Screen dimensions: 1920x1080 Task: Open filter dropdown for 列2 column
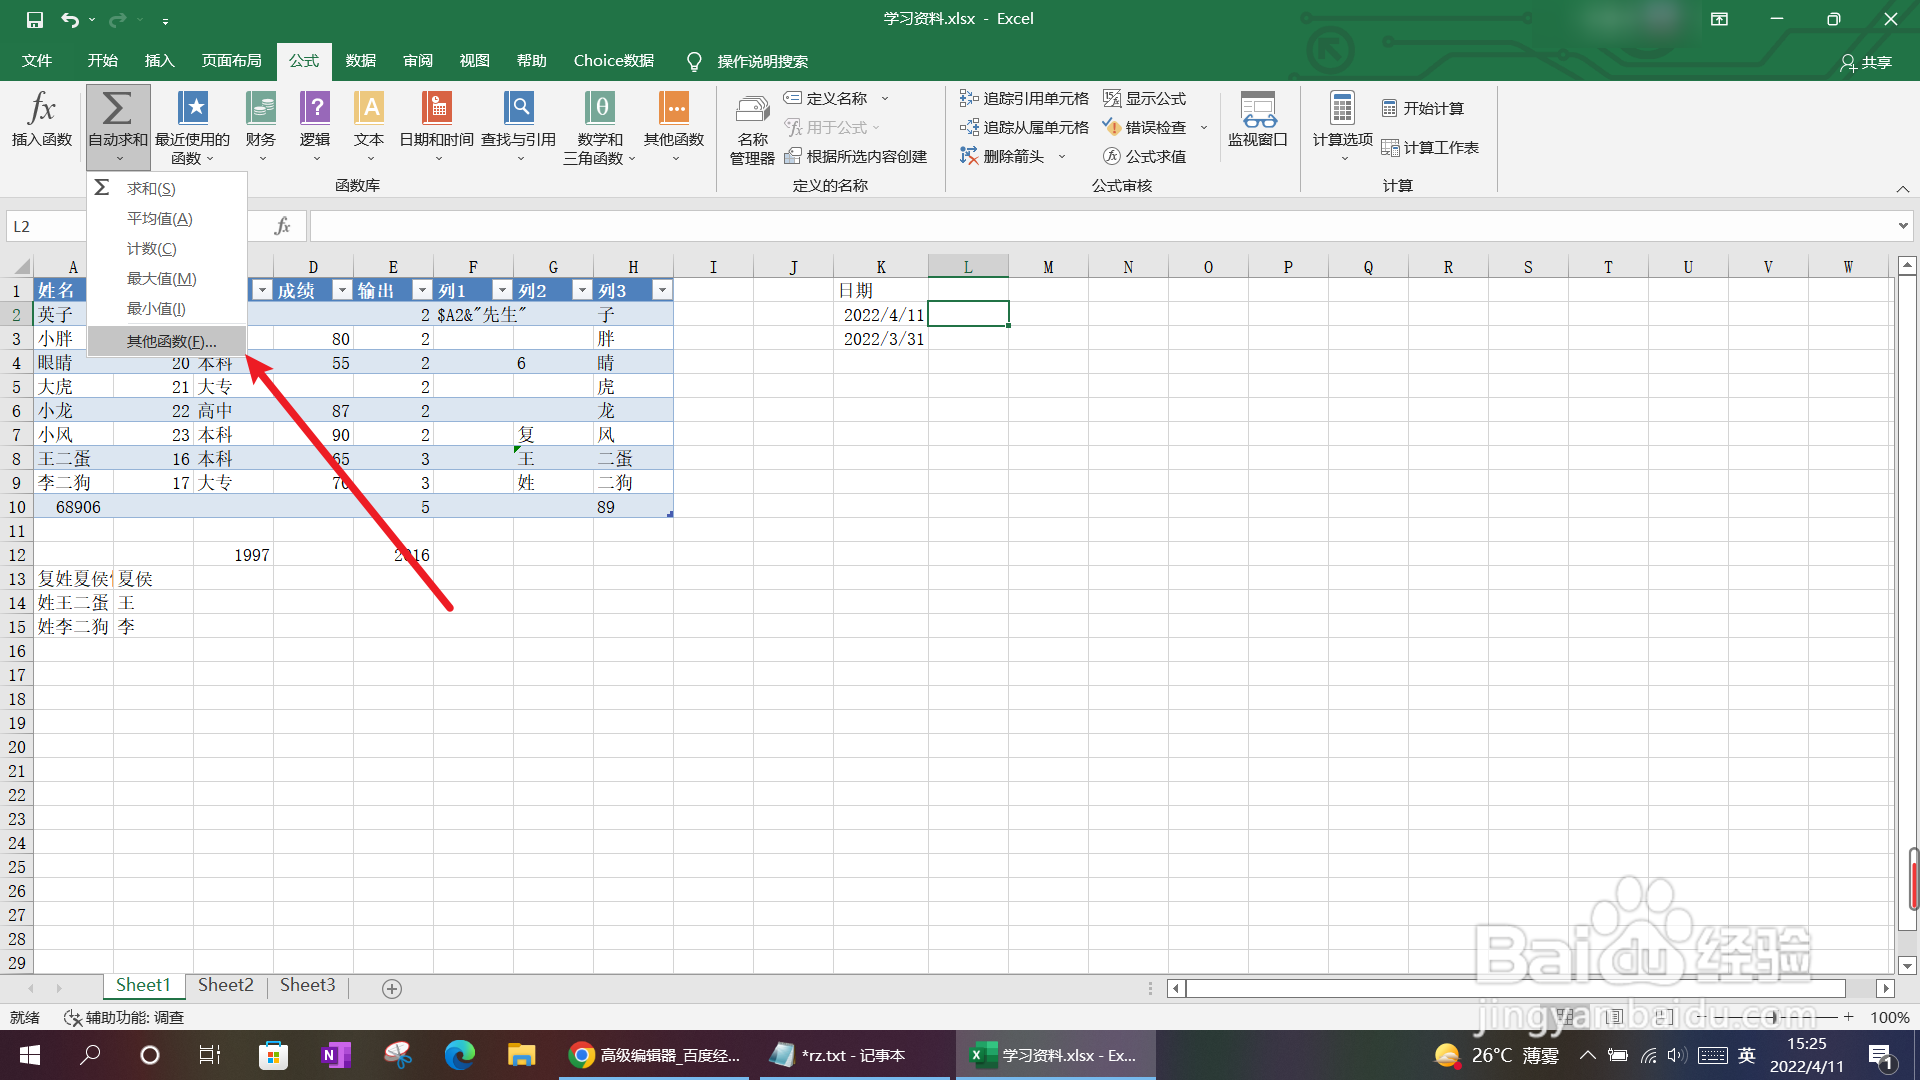point(582,290)
